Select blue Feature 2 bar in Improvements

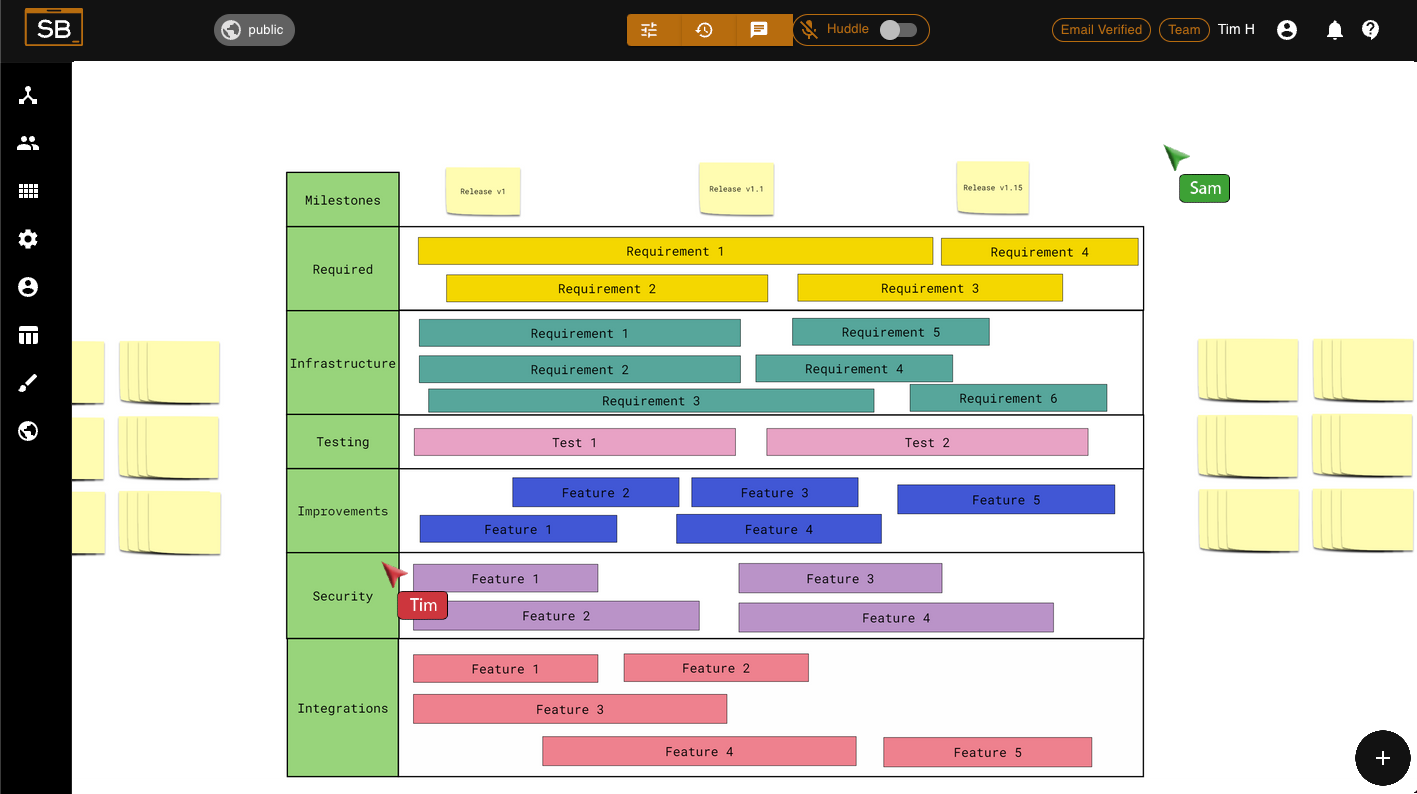coord(596,492)
